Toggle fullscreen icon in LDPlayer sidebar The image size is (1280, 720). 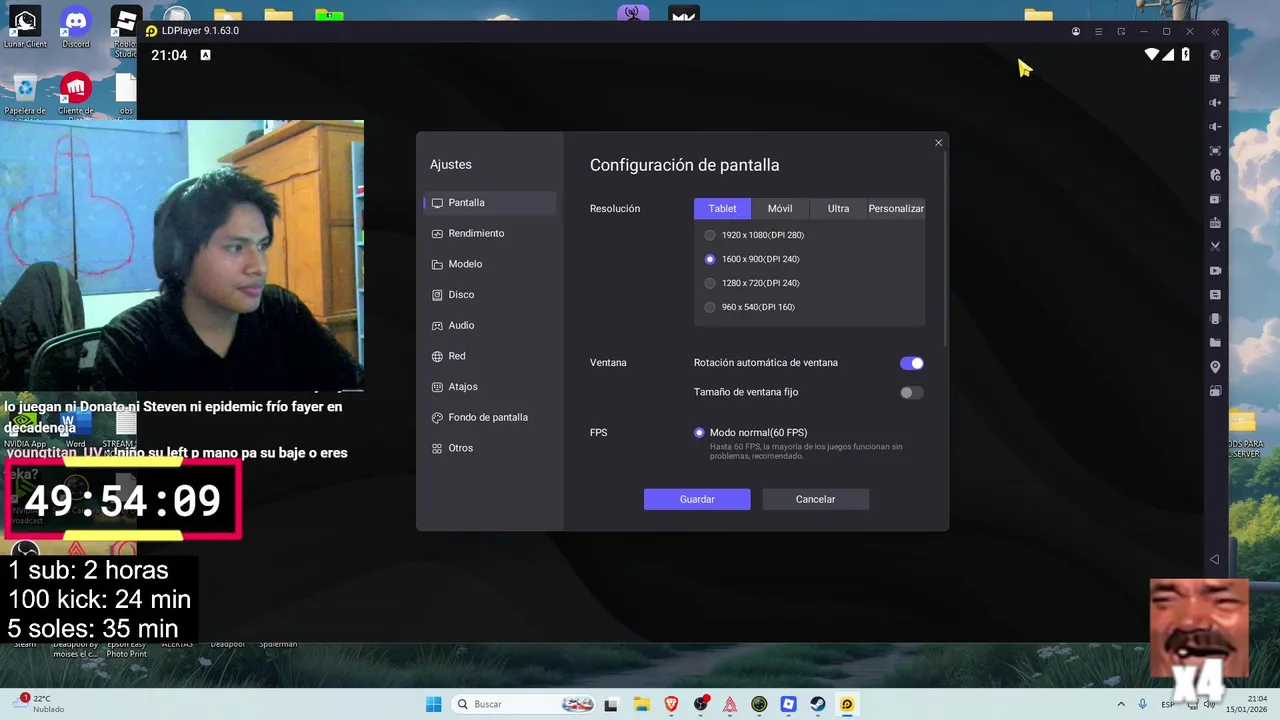[1215, 151]
